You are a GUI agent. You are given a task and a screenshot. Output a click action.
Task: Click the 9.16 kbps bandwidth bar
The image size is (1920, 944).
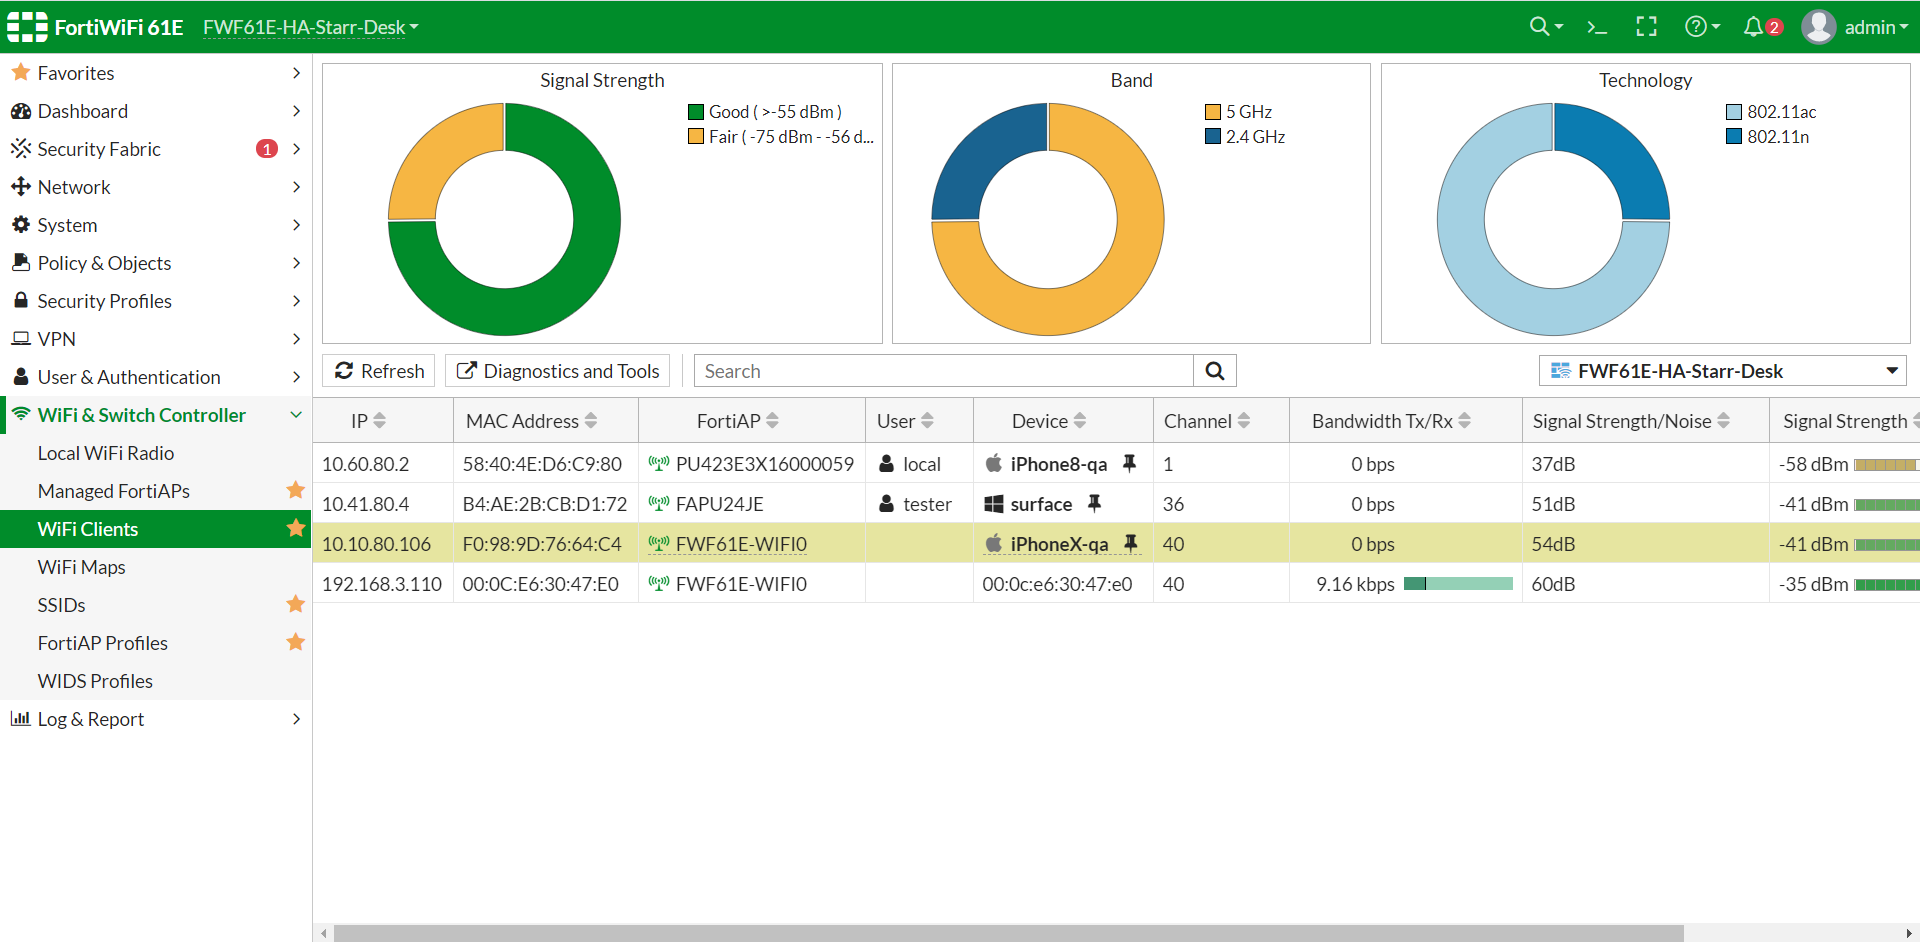coord(1458,584)
